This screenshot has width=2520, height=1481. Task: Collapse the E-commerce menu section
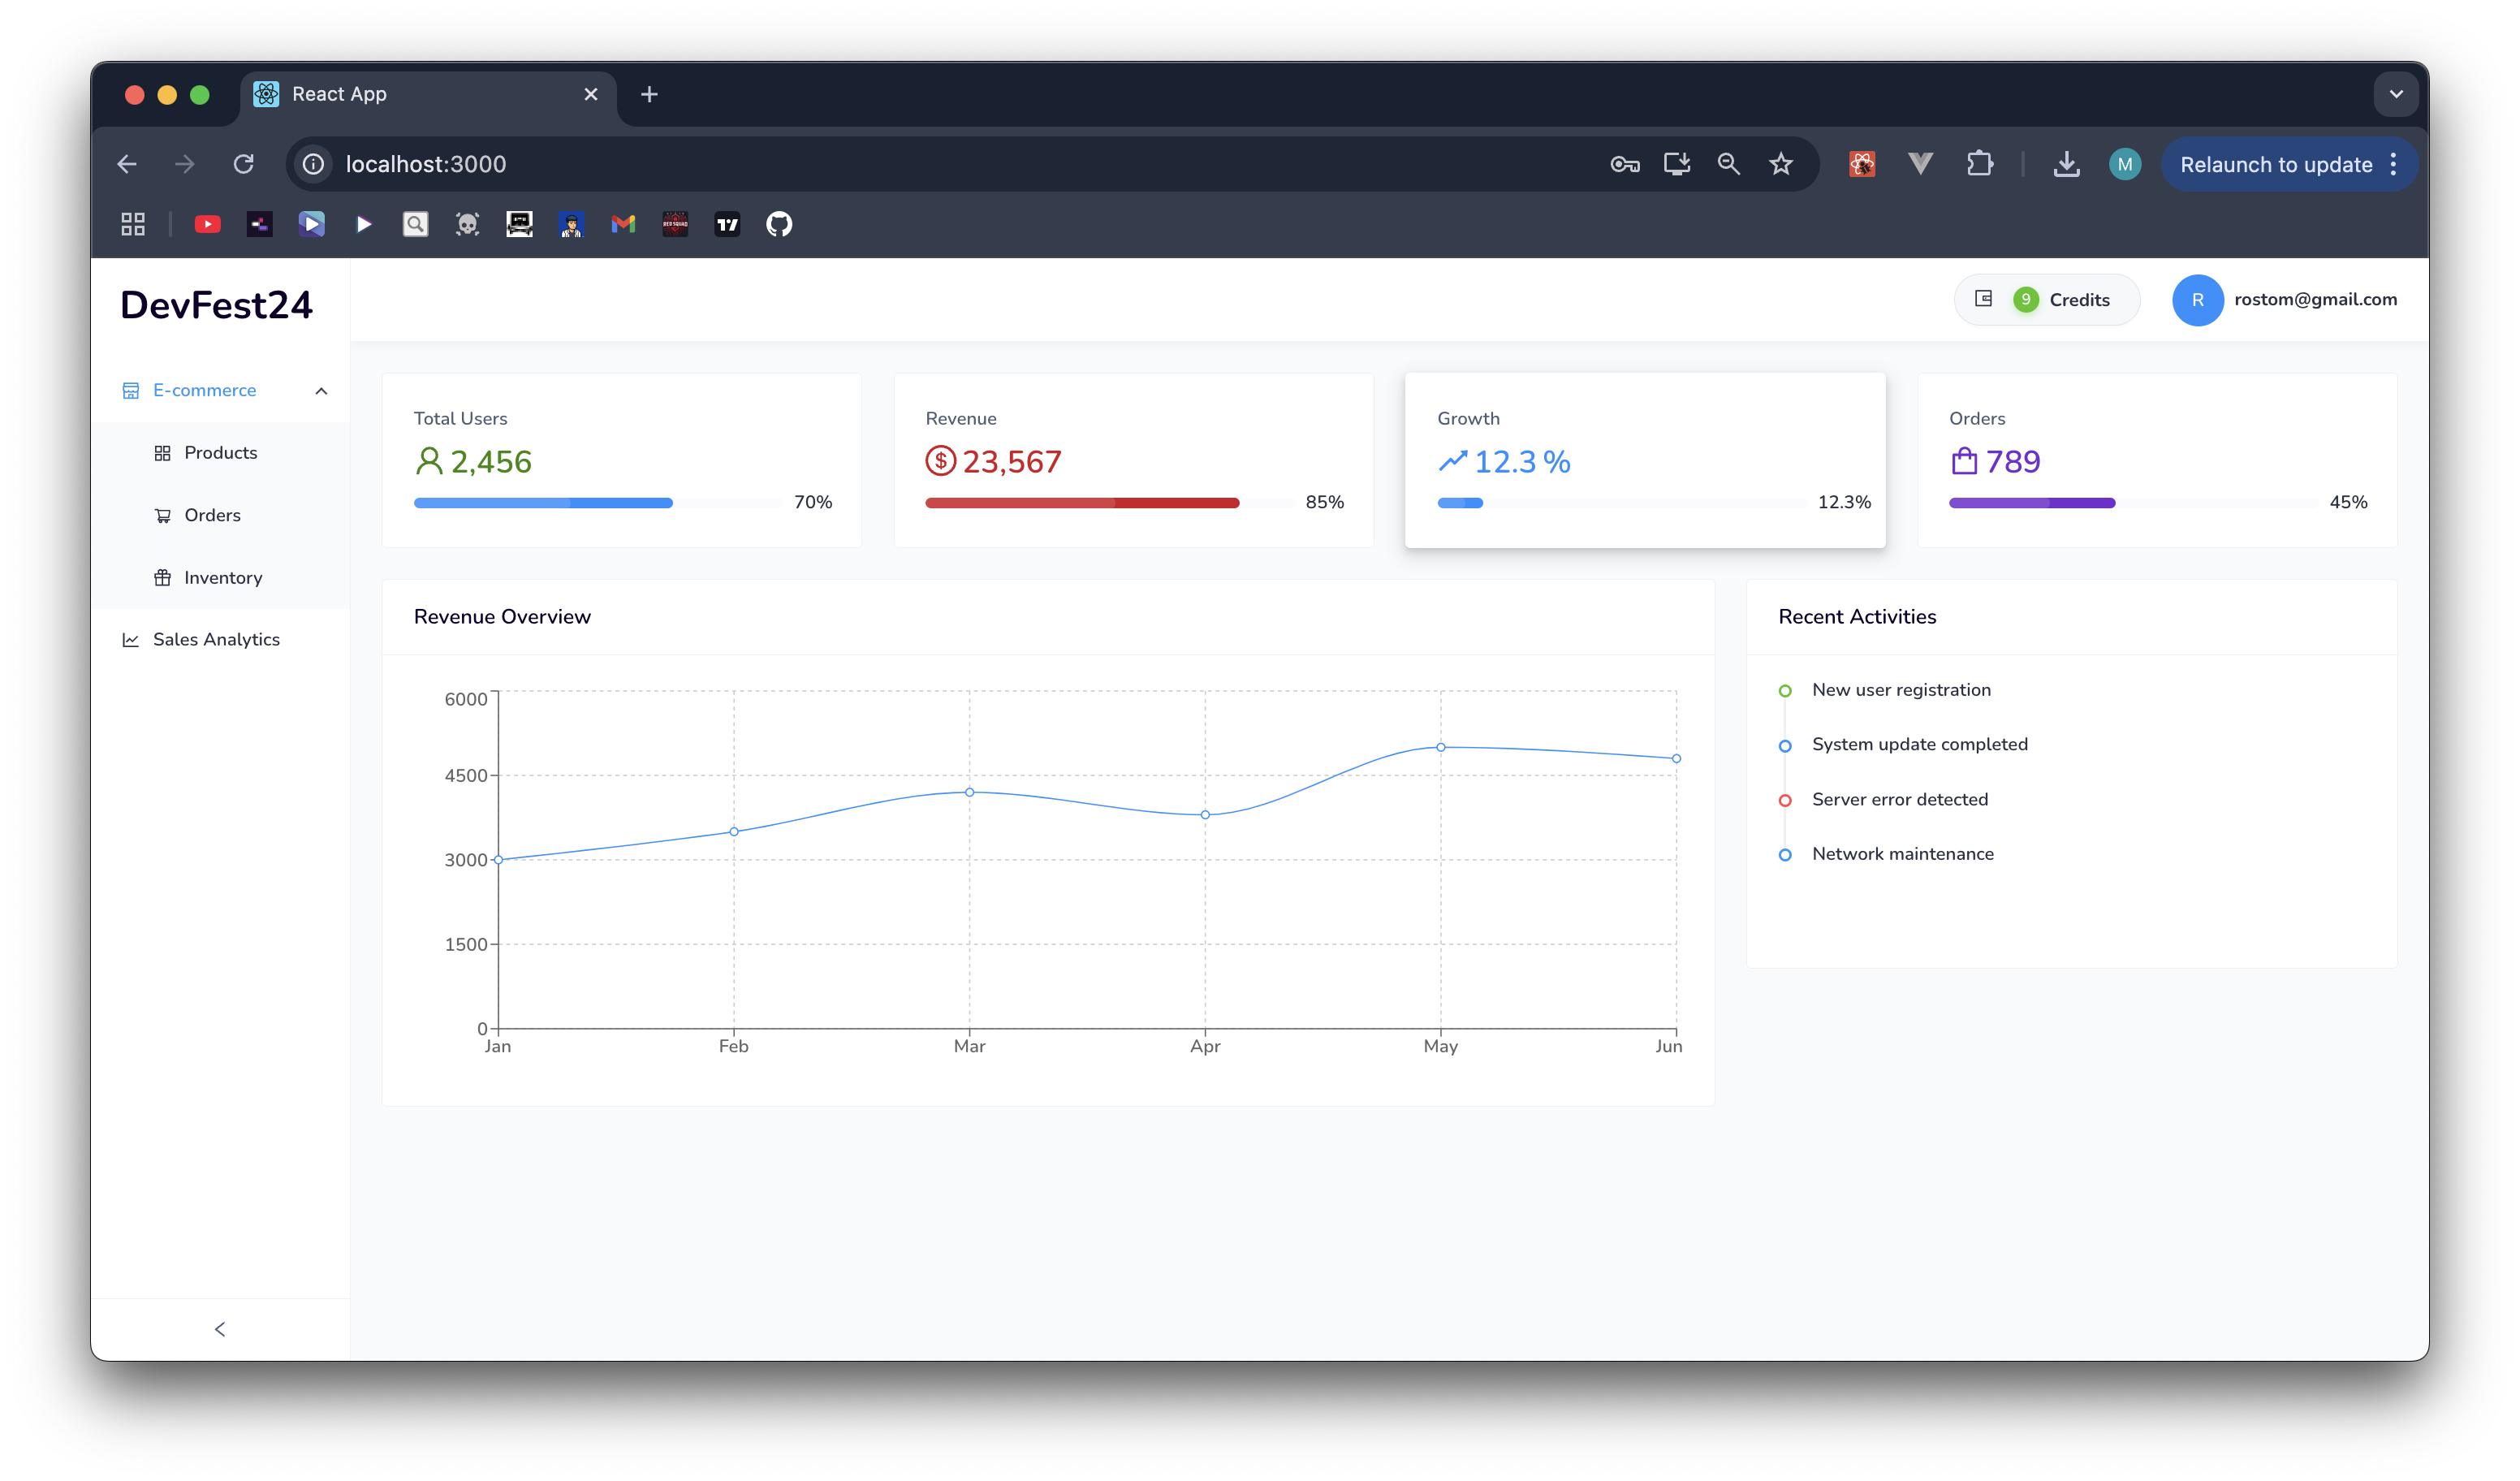click(x=321, y=391)
